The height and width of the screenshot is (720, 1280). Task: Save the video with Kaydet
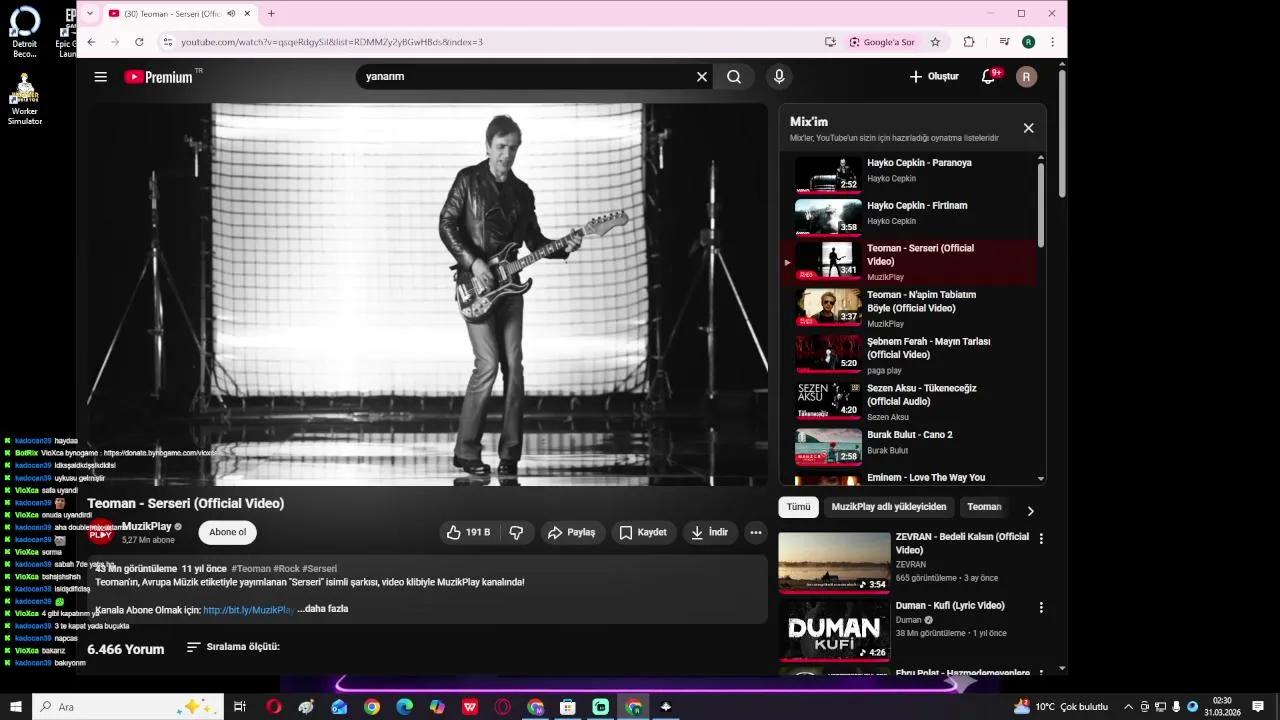[x=643, y=532]
